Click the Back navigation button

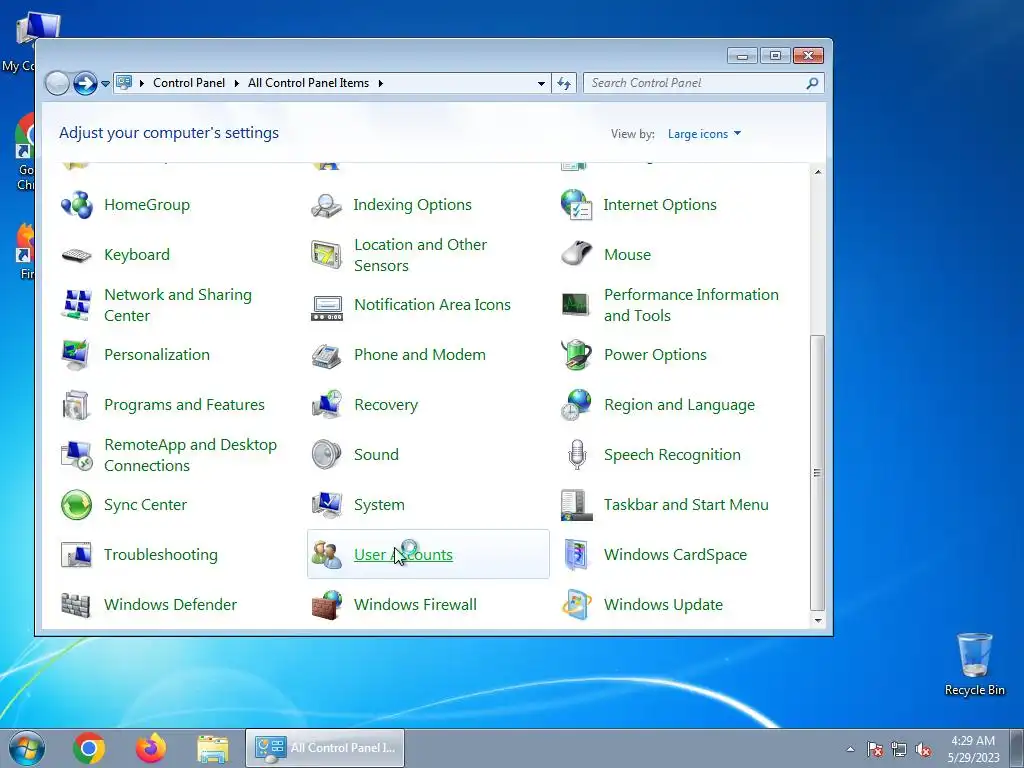[57, 84]
